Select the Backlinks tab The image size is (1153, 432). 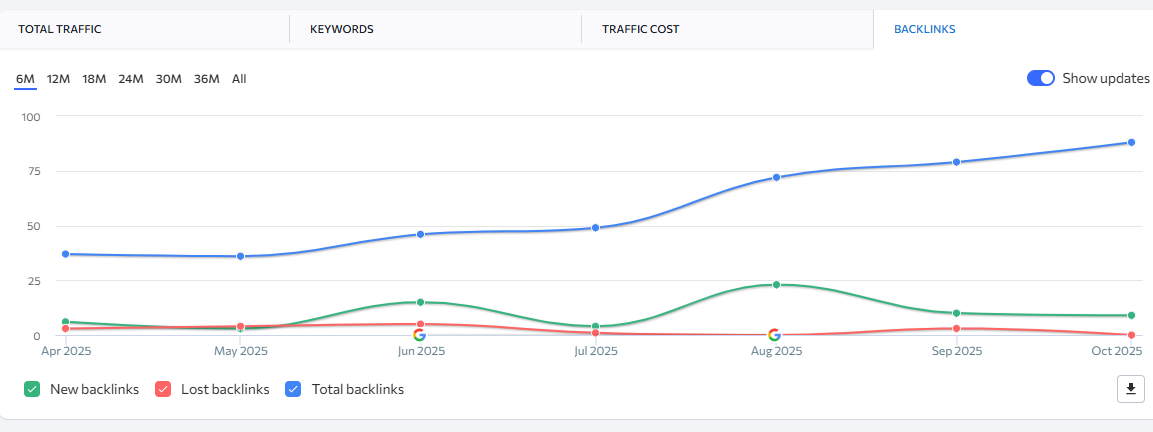[924, 29]
